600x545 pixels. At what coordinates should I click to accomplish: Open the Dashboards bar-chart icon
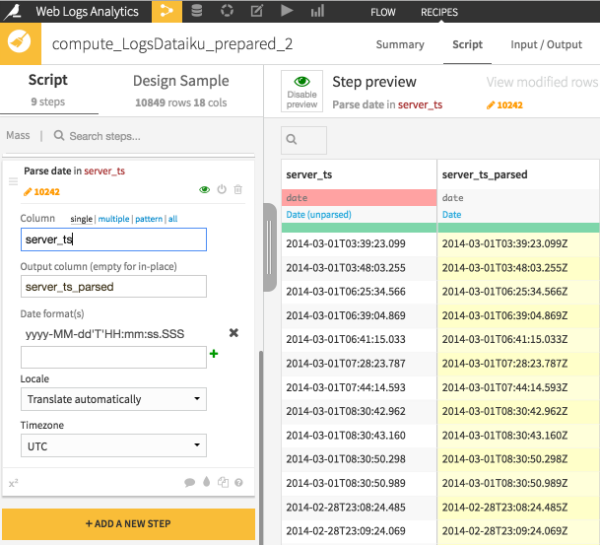(x=317, y=11)
